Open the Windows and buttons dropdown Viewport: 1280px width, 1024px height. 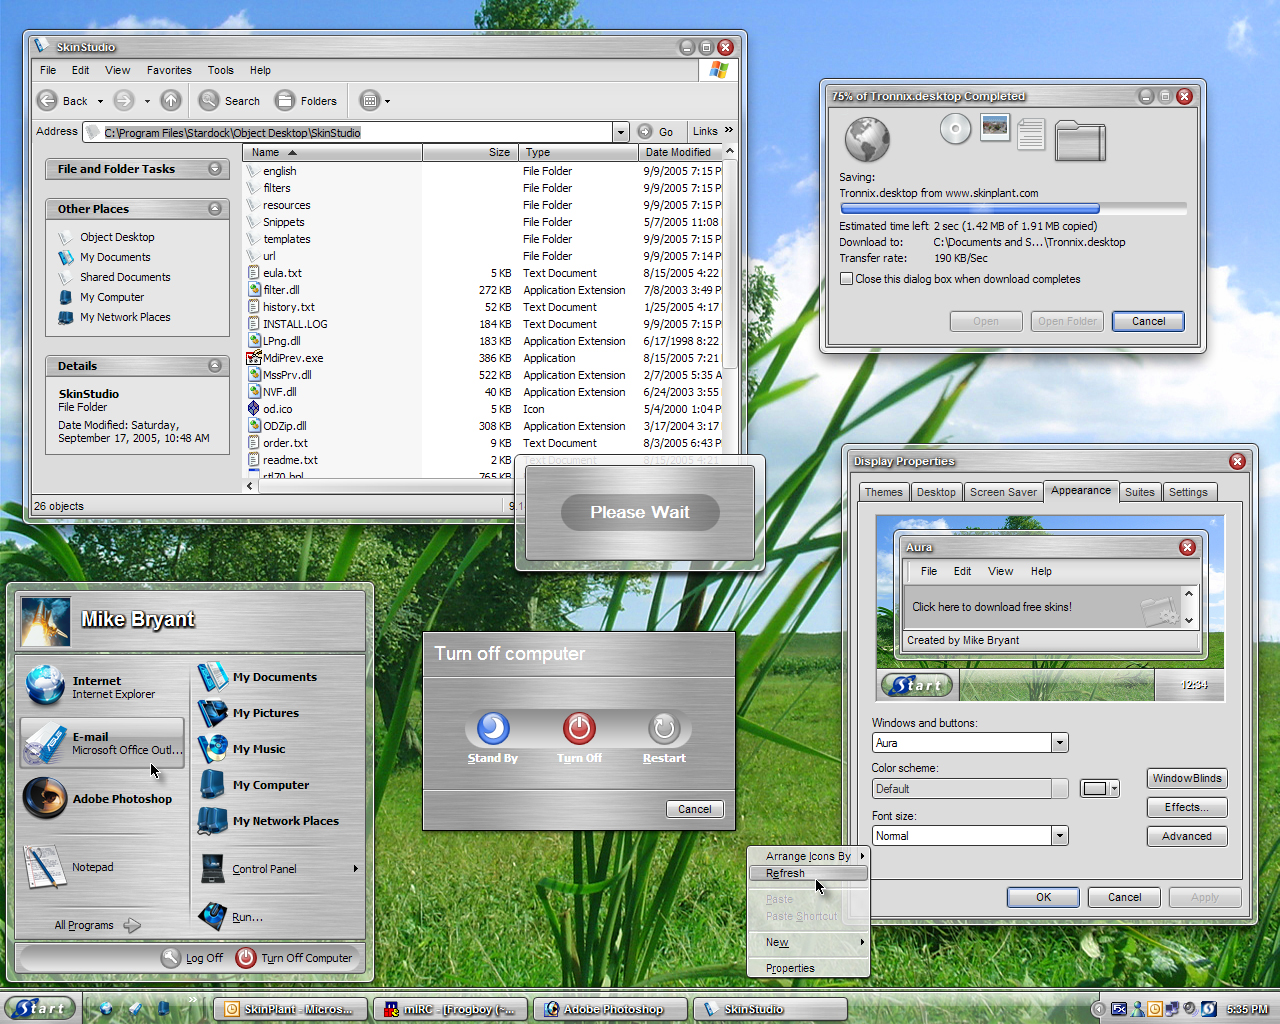pyautogui.click(x=1060, y=743)
